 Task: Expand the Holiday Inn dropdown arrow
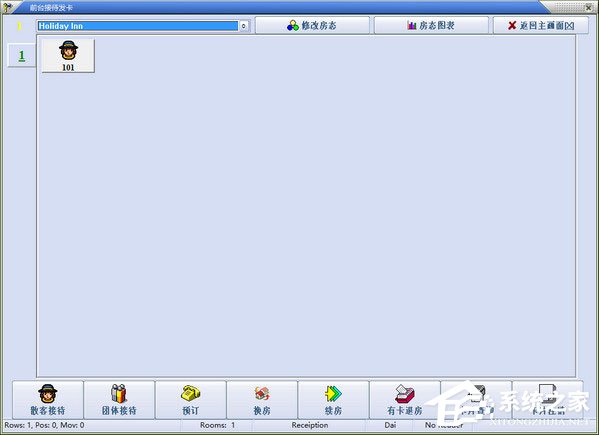coord(244,26)
